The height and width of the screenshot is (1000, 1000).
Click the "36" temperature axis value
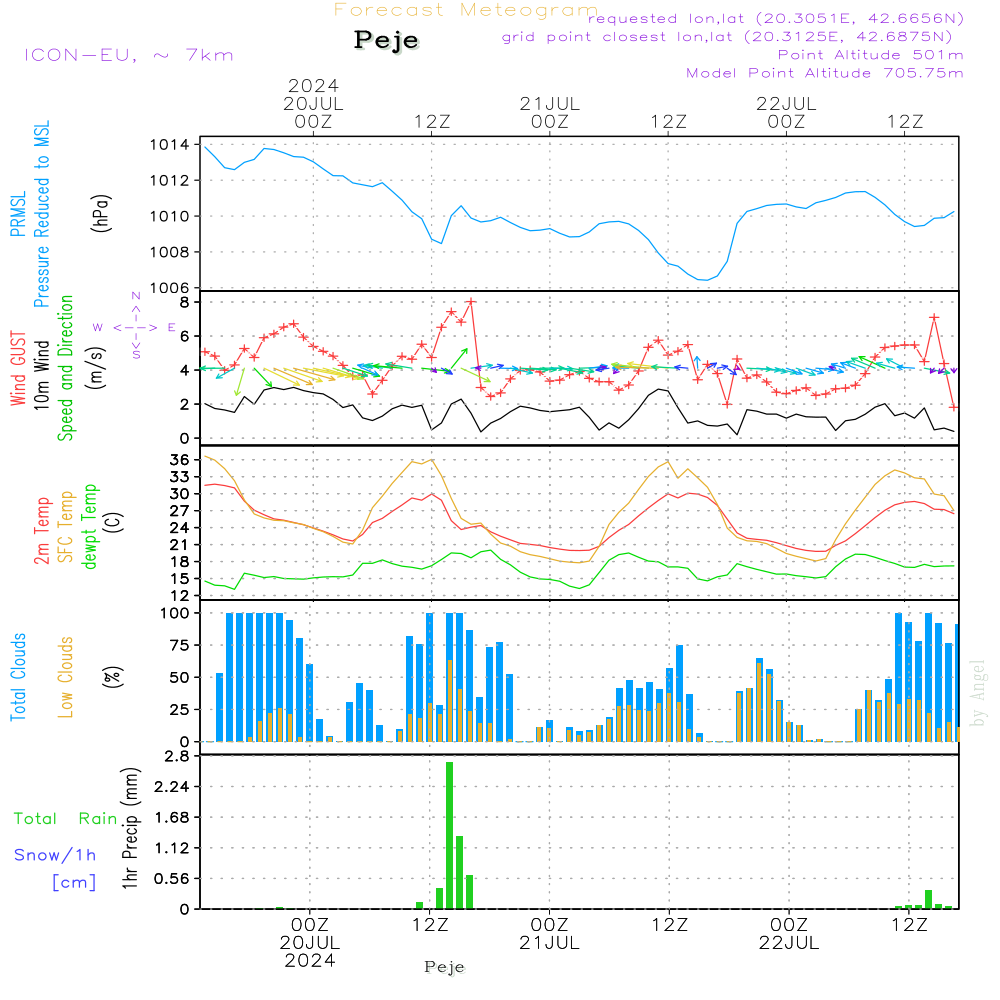(180, 460)
